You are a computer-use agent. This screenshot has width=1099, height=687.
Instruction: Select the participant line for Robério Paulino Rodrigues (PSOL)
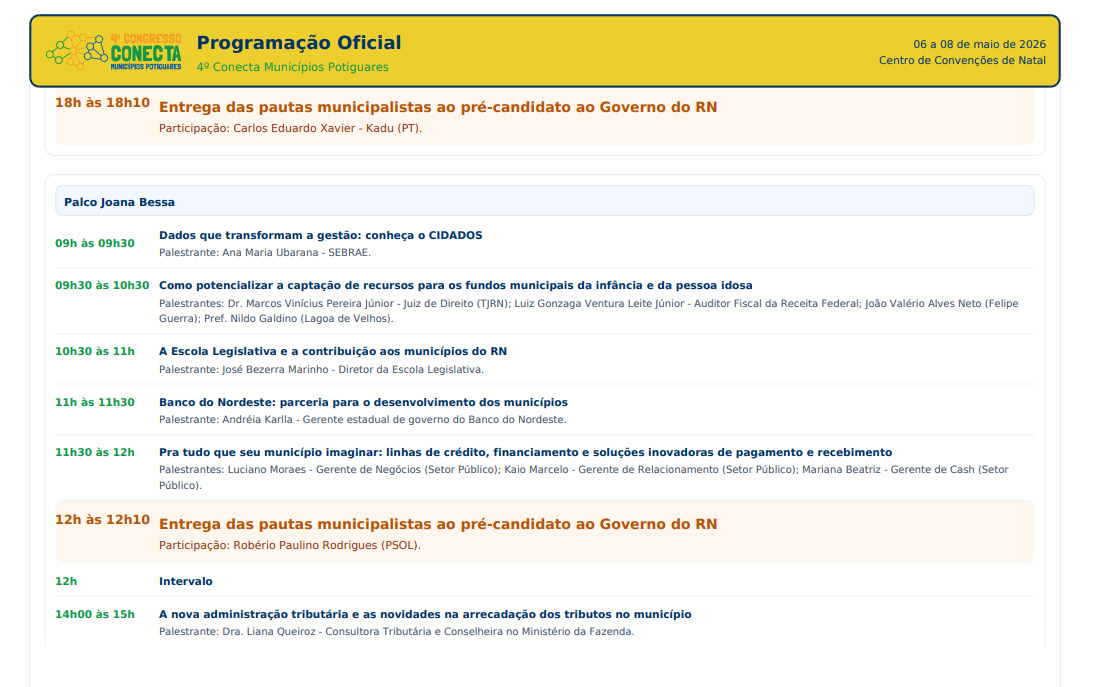pyautogui.click(x=289, y=545)
